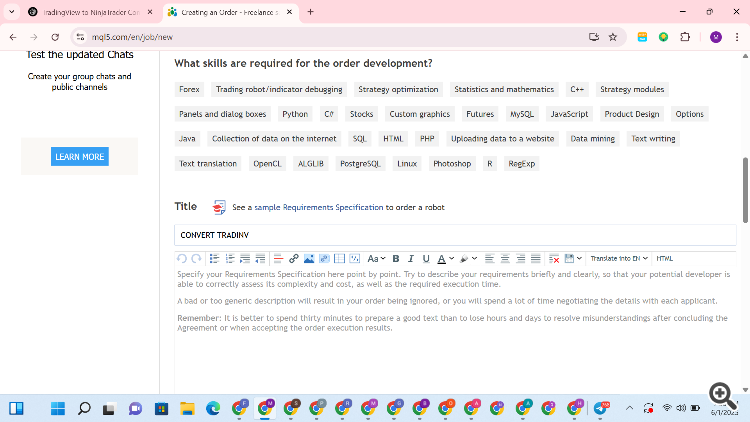750x422 pixels.
Task: Open the browser extensions puzzle icon
Action: click(685, 37)
